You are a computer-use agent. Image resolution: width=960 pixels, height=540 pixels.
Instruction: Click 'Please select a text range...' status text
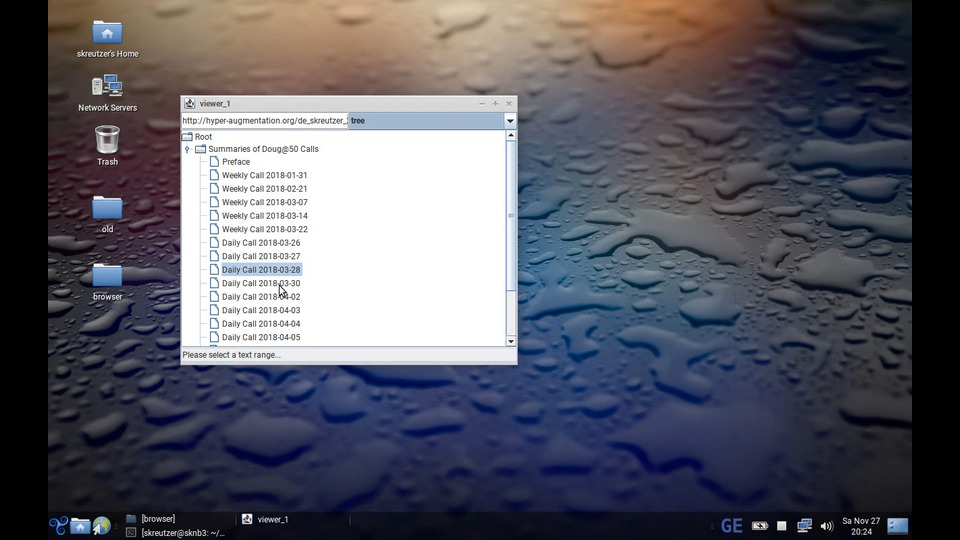tap(231, 354)
